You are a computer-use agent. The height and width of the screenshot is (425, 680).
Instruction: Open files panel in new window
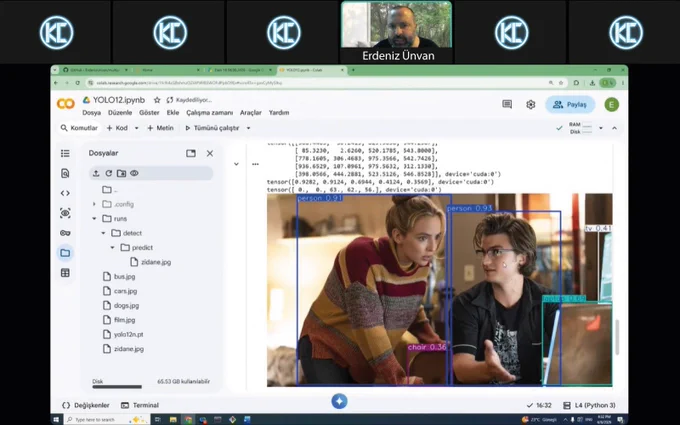[191, 153]
